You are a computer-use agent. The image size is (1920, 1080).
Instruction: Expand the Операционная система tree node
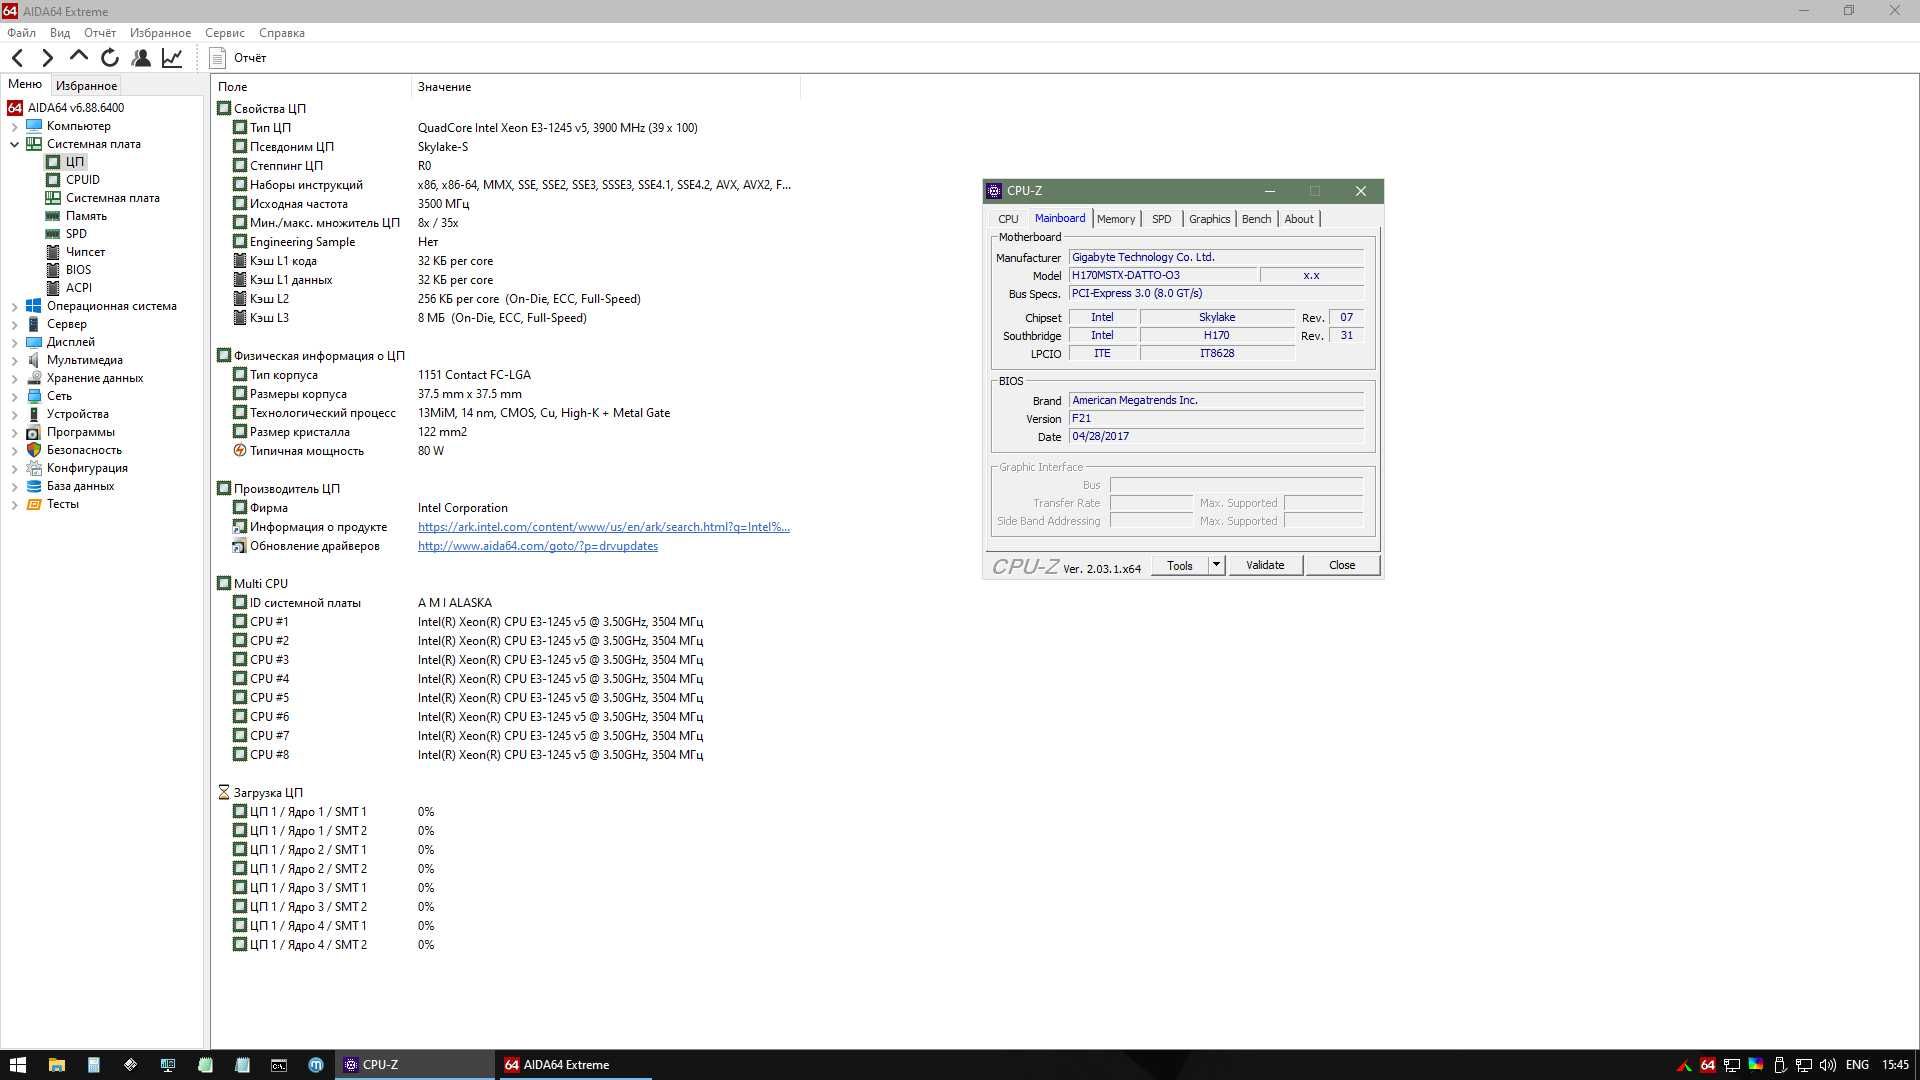[14, 306]
